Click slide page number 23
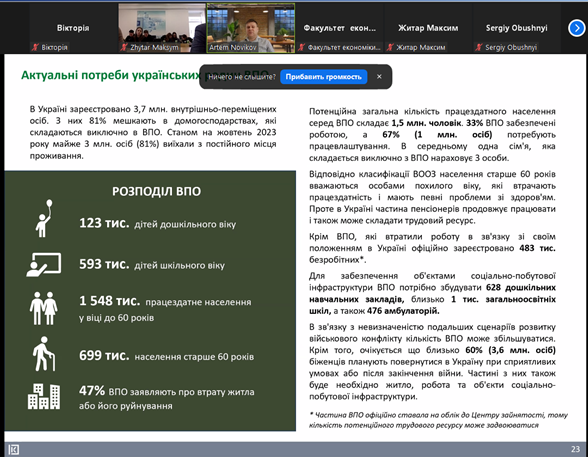 575,449
